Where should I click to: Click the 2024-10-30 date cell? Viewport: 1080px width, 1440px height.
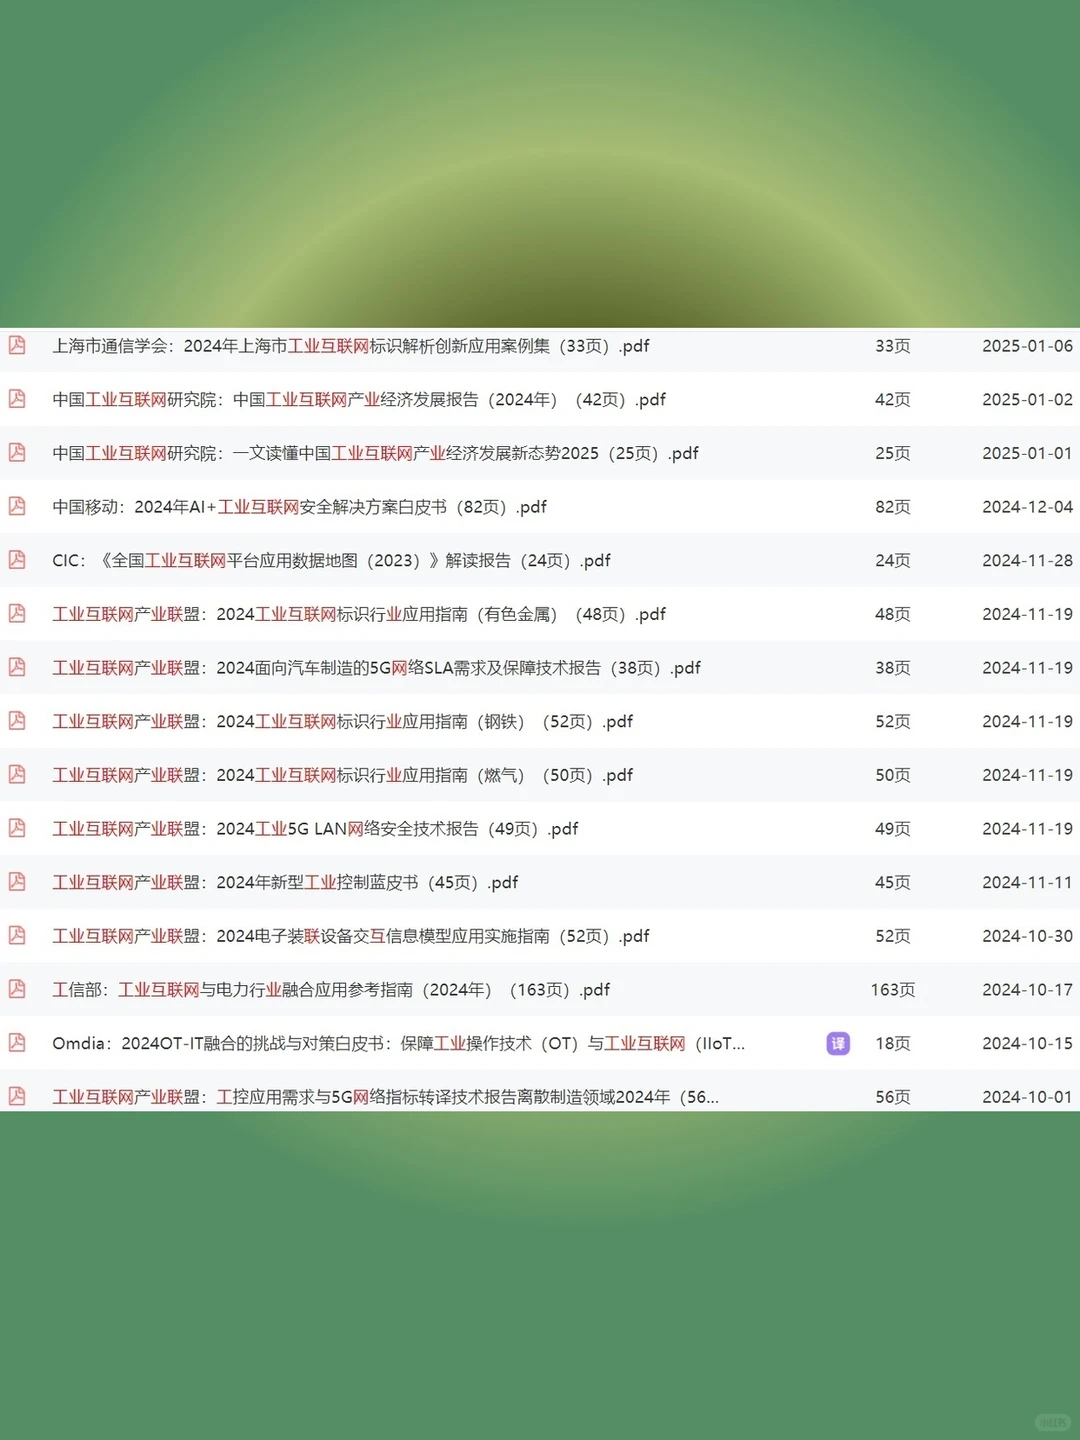[1027, 937]
